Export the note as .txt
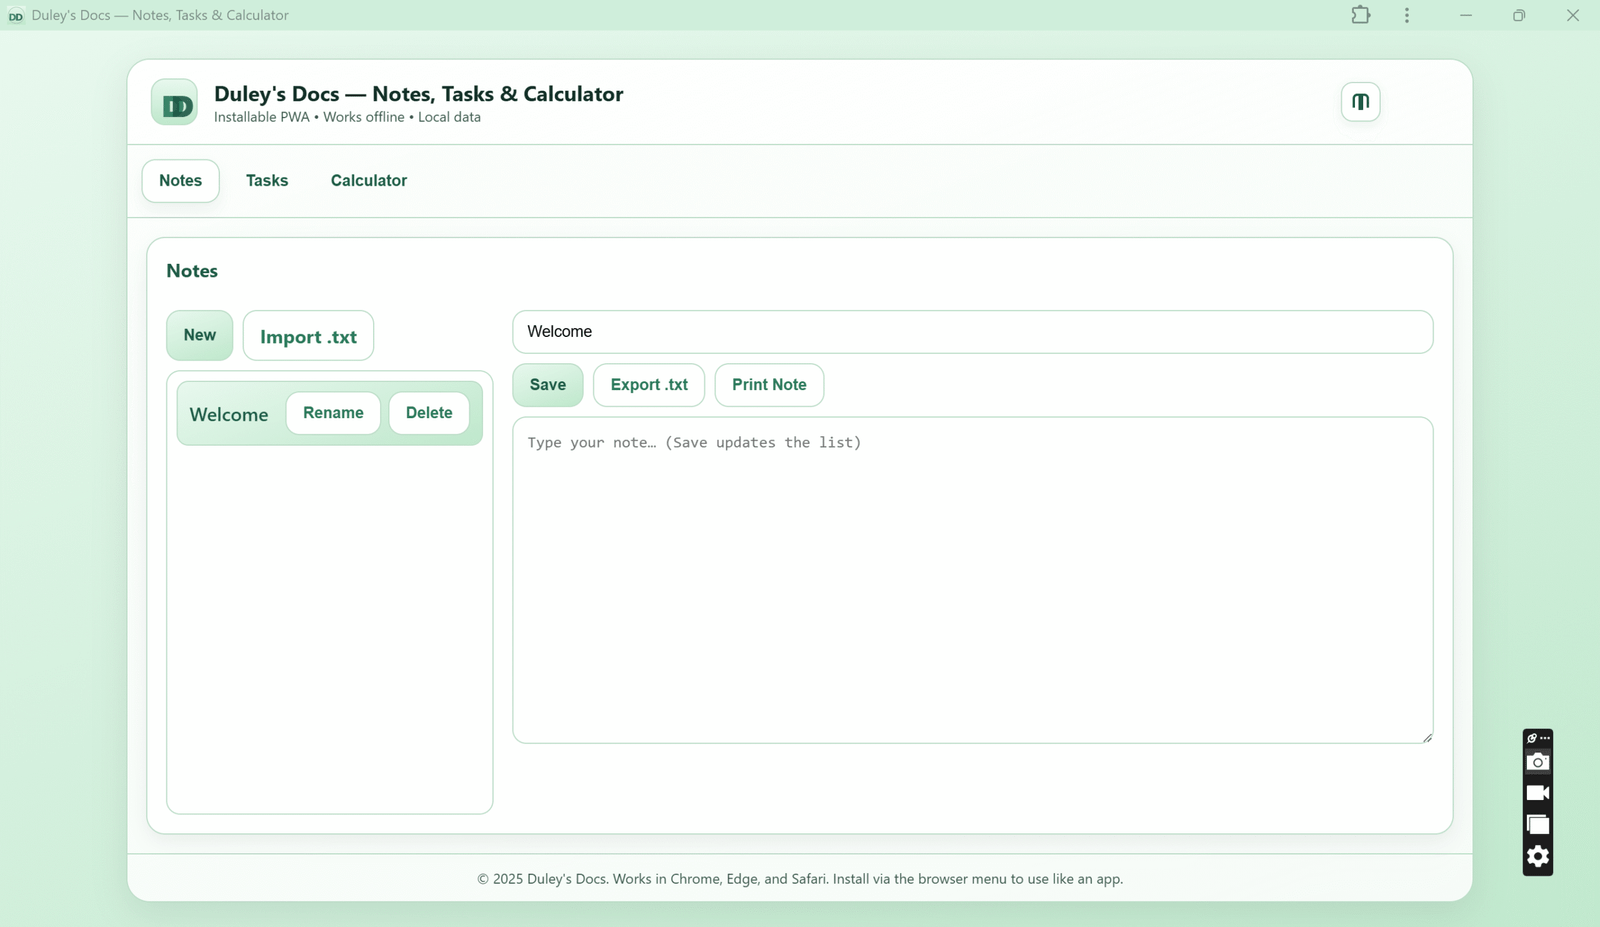The width and height of the screenshot is (1600, 927). point(648,385)
